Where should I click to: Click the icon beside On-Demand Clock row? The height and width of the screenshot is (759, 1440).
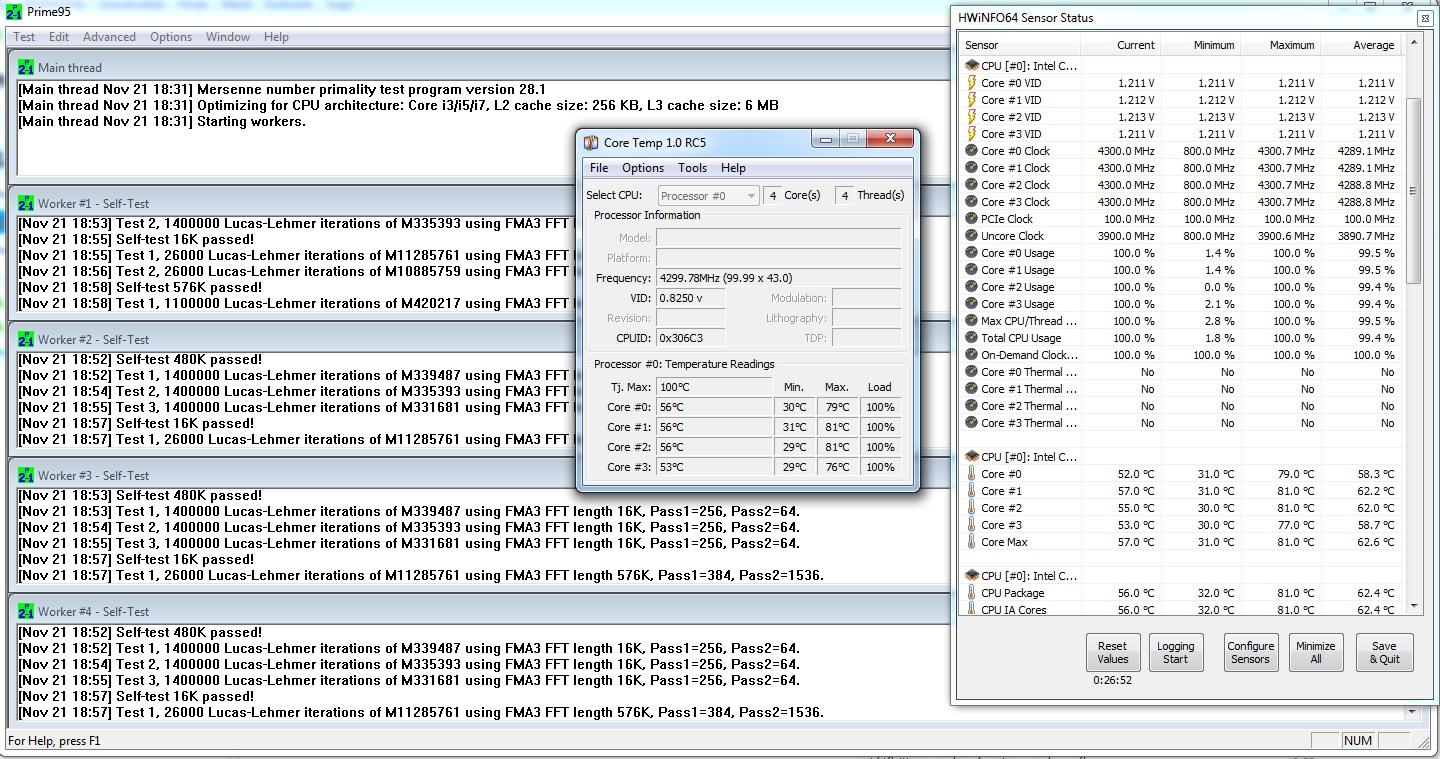[x=971, y=355]
